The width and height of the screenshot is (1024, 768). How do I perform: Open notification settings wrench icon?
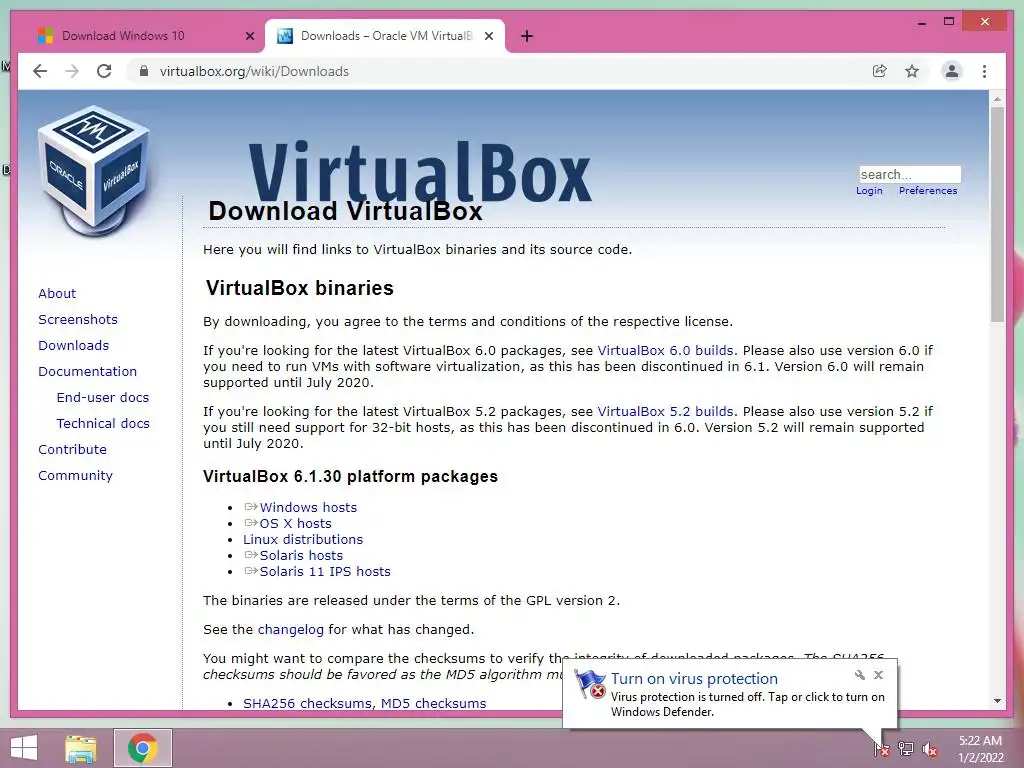[859, 675]
